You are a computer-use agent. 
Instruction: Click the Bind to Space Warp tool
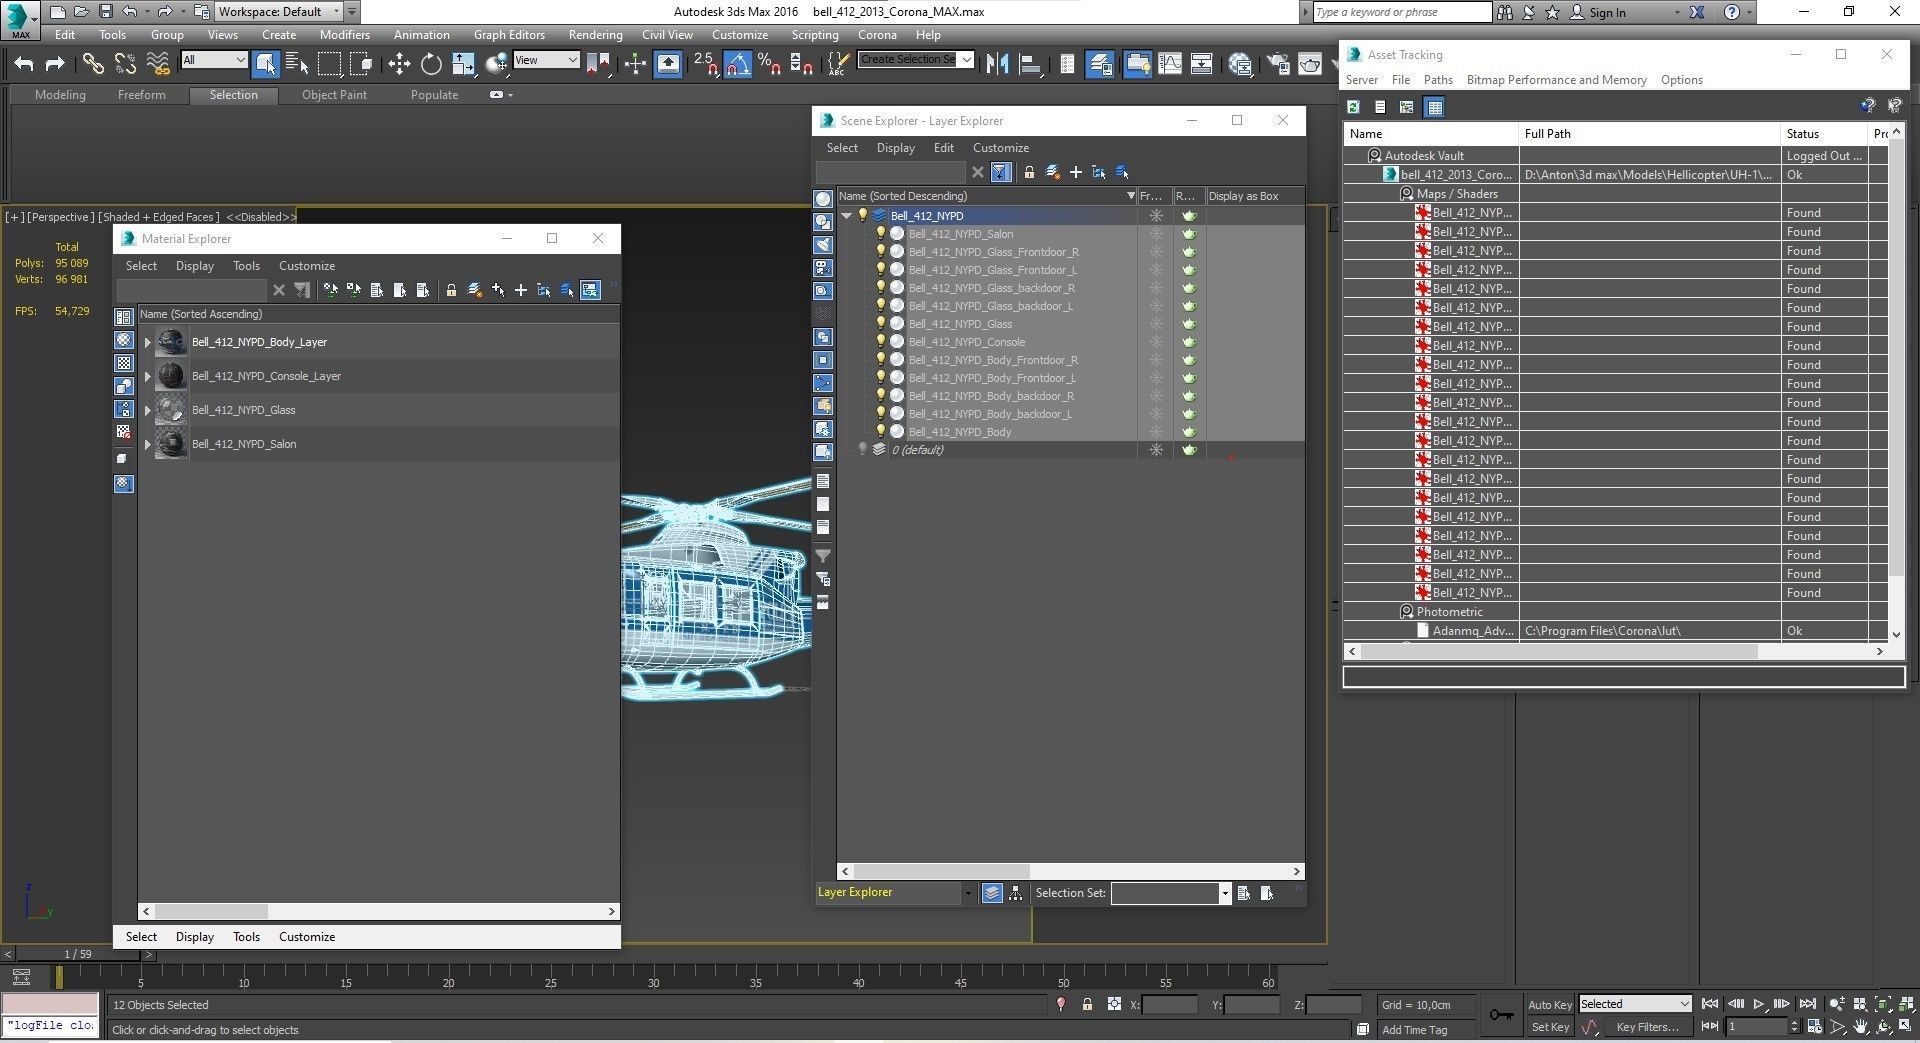(158, 64)
